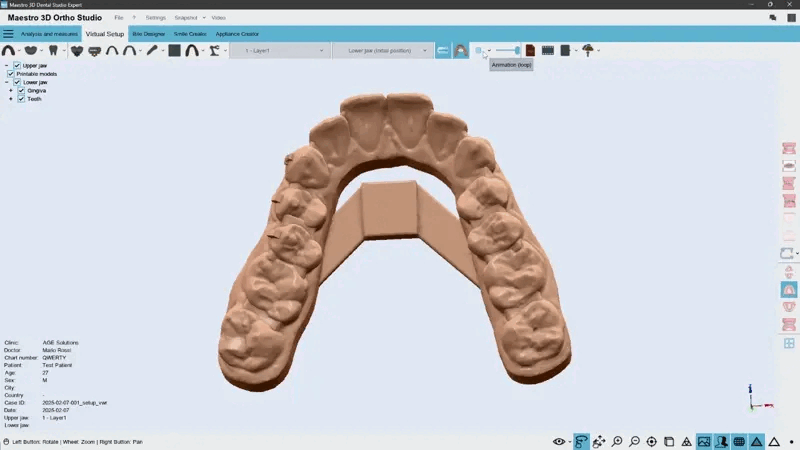Viewport: 800px width, 450px height.
Task: Open the hamburger menu
Action: [x=8, y=34]
